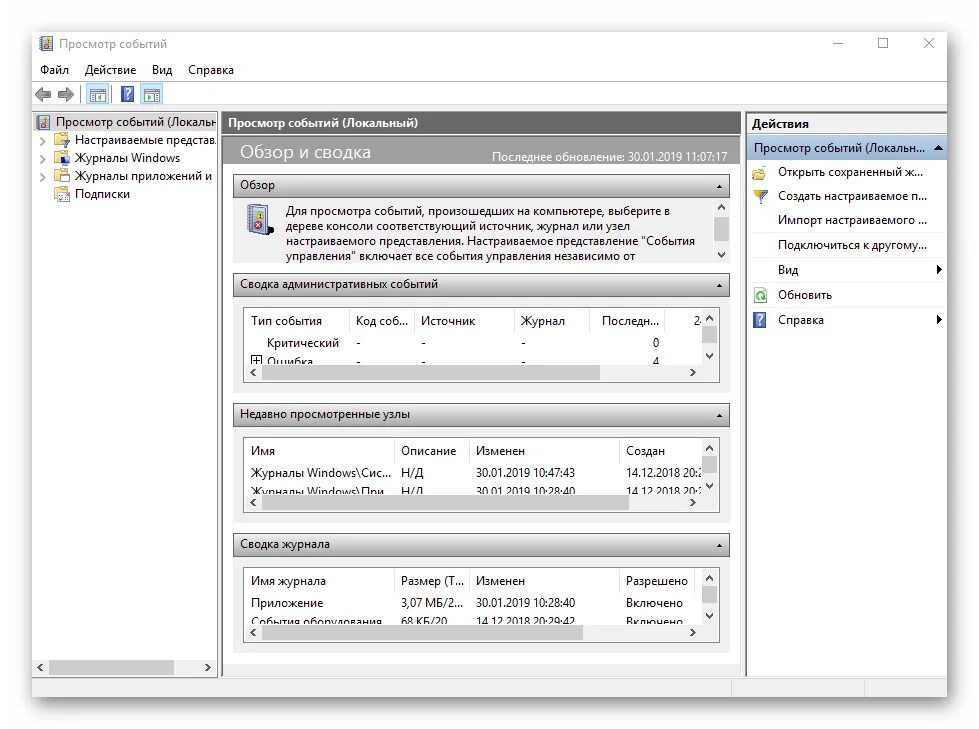Click the Журналы приложений folder icon
Screen dimensions: 979x729
62,175
